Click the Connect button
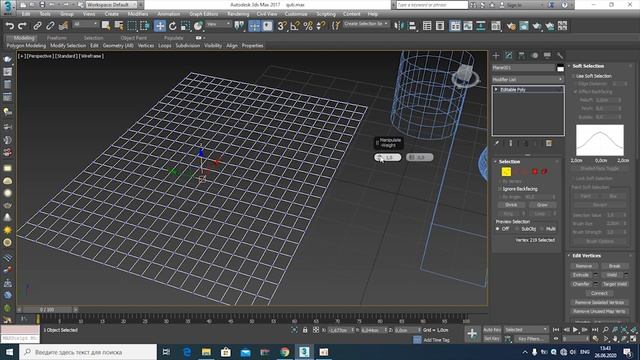 click(x=599, y=293)
